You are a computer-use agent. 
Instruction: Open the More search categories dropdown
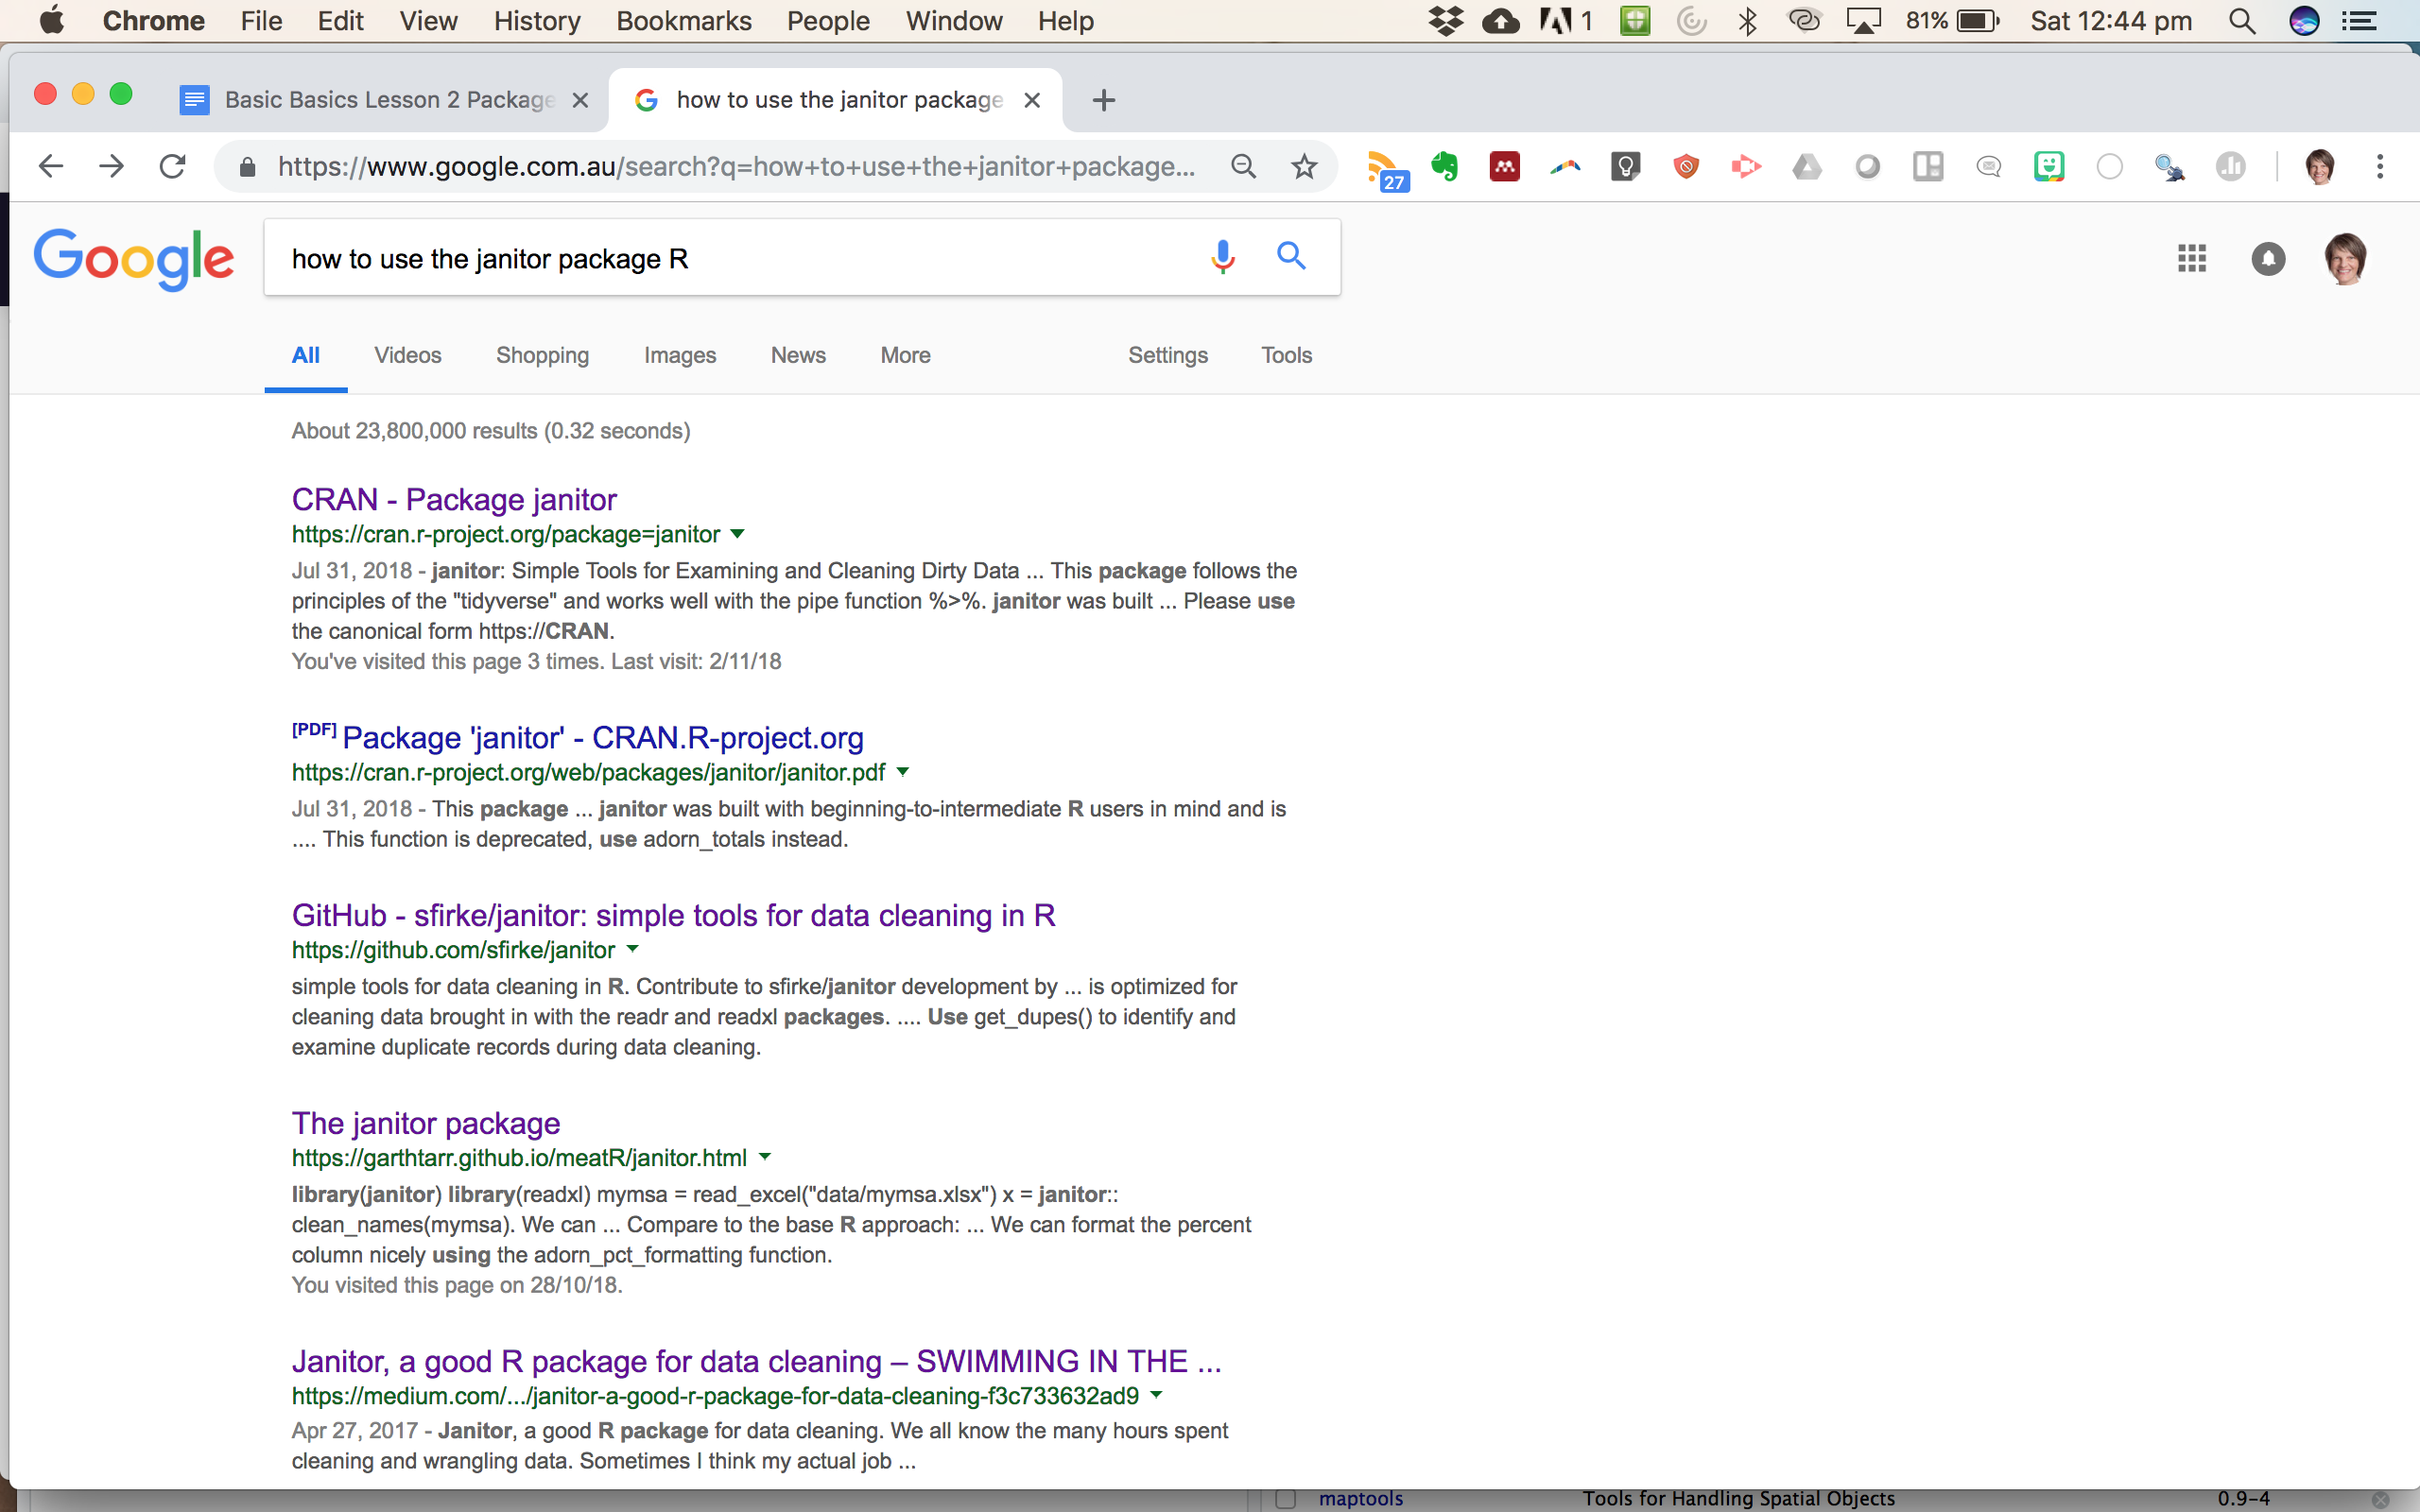click(x=905, y=355)
